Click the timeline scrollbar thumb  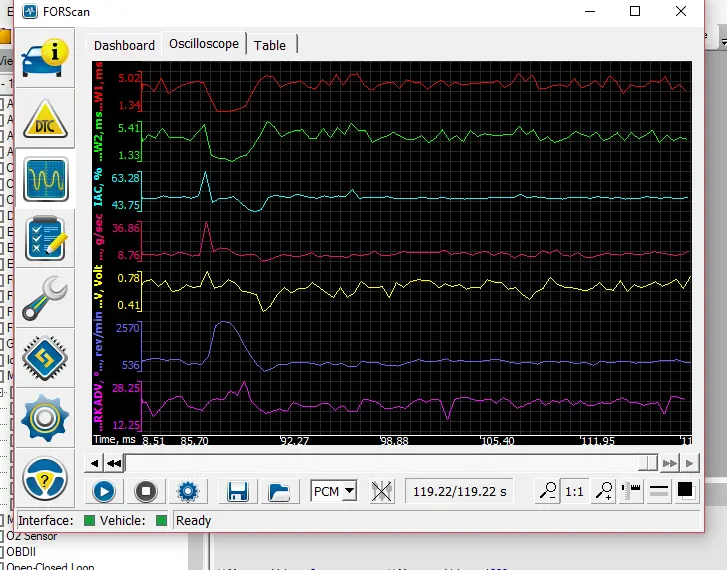(647, 463)
